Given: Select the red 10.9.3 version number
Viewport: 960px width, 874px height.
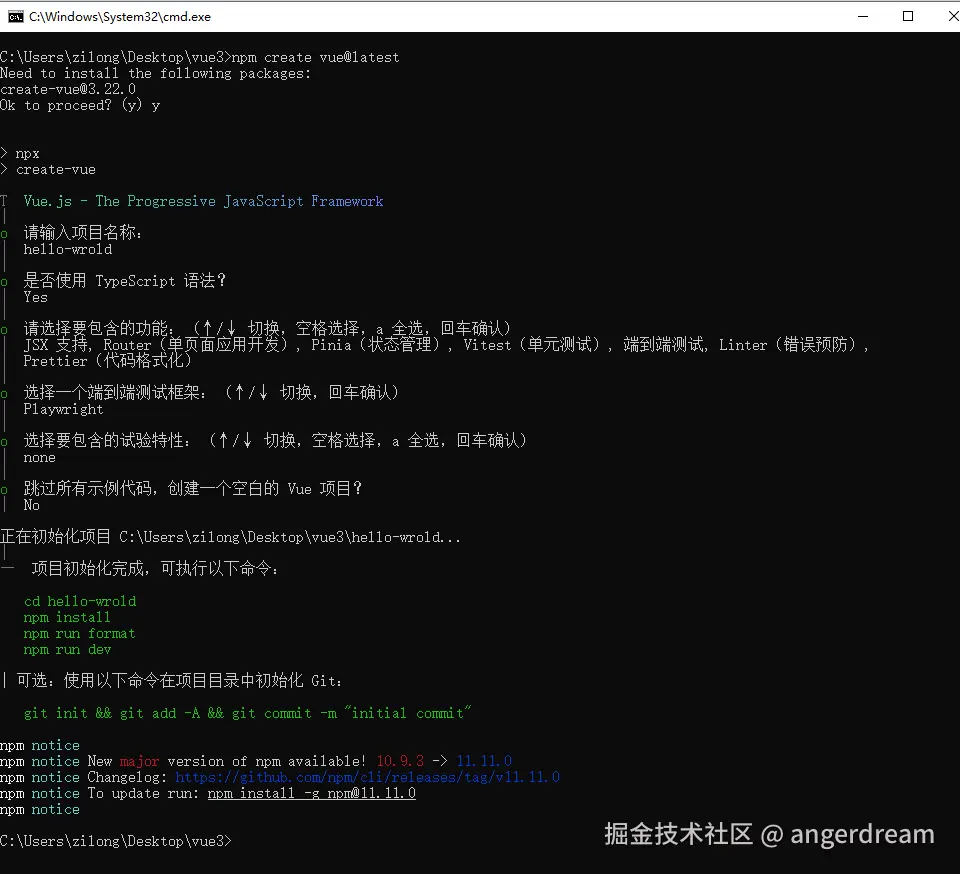Looking at the screenshot, I should pos(399,761).
